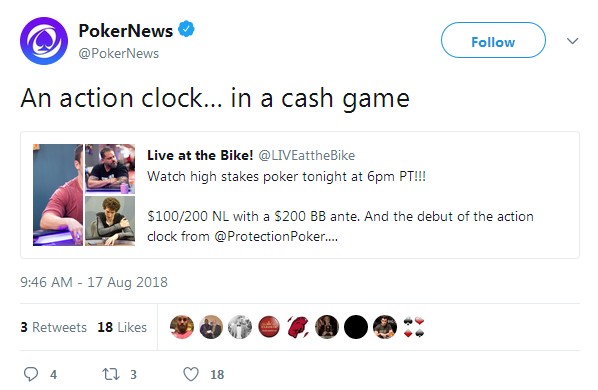Image resolution: width=598 pixels, height=390 pixels.
Task: Click the solid black circle liker avatar
Action: pos(356,327)
